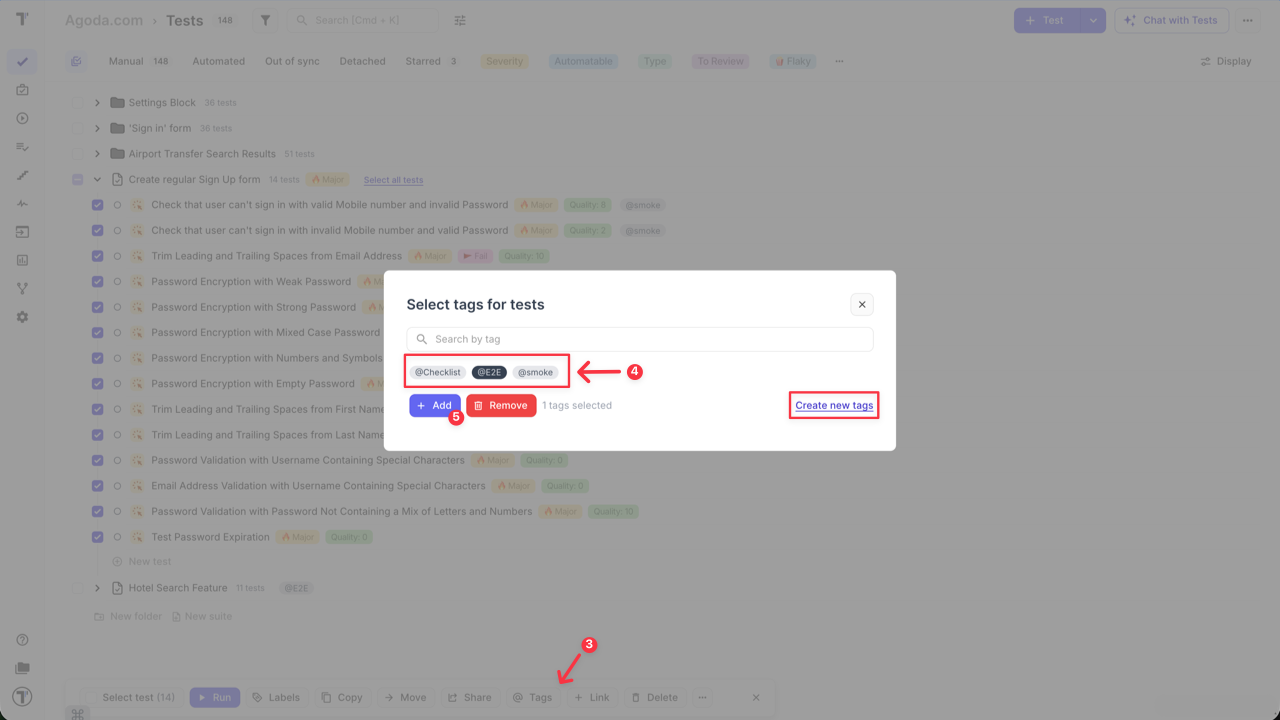Uncheck the Test Password Expiration checkbox
Viewport: 1280px width, 720px height.
point(97,536)
